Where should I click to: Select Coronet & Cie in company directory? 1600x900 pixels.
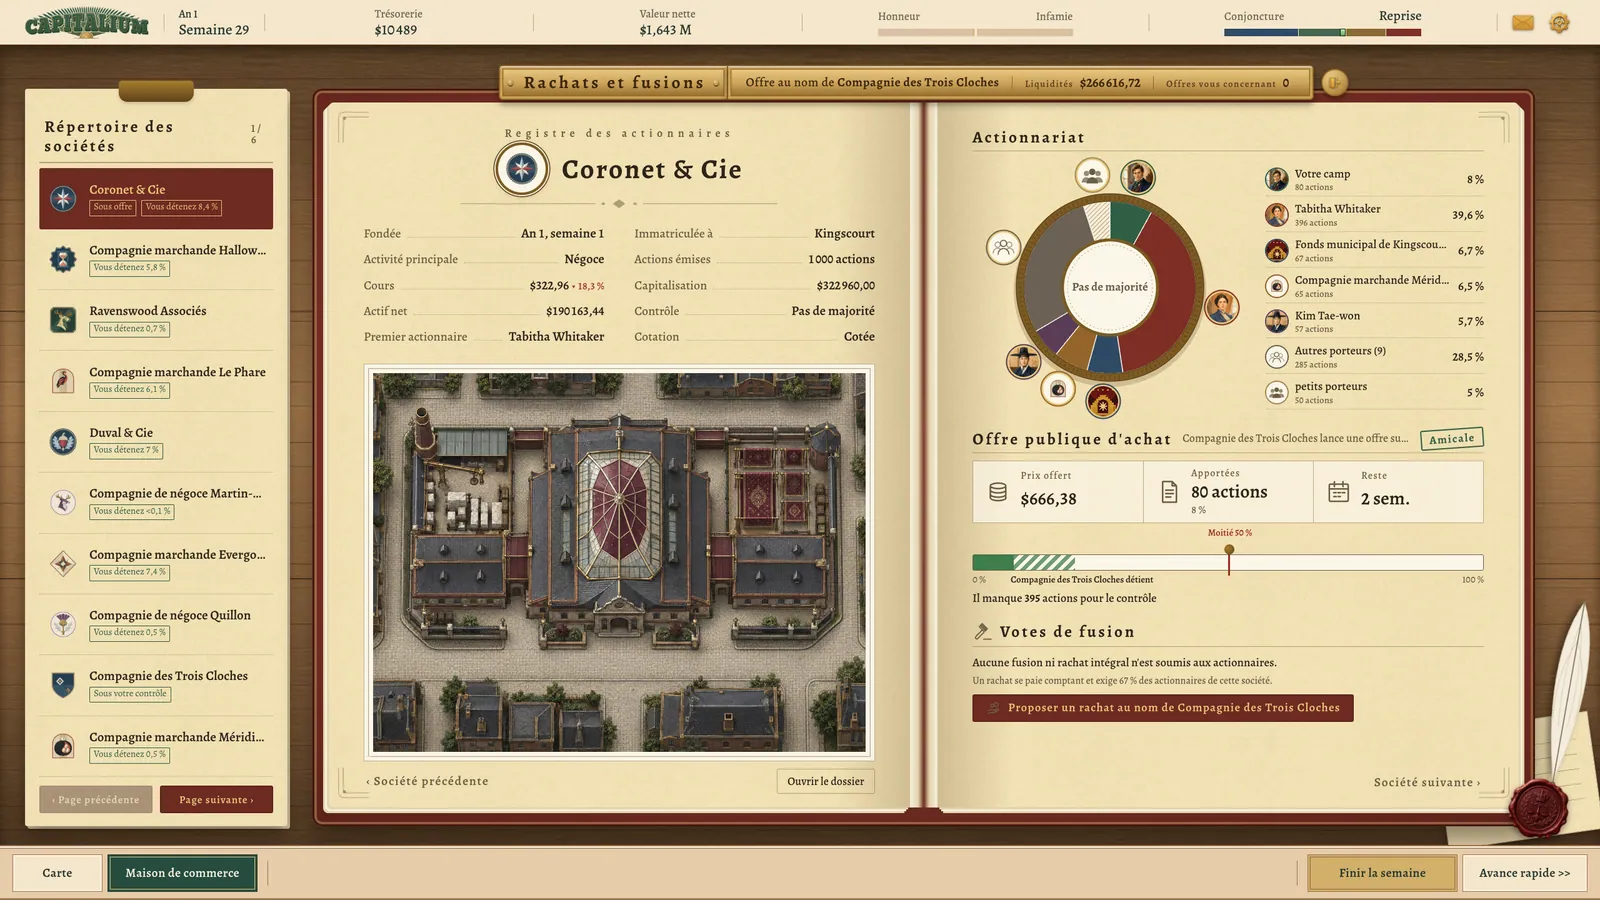156,198
